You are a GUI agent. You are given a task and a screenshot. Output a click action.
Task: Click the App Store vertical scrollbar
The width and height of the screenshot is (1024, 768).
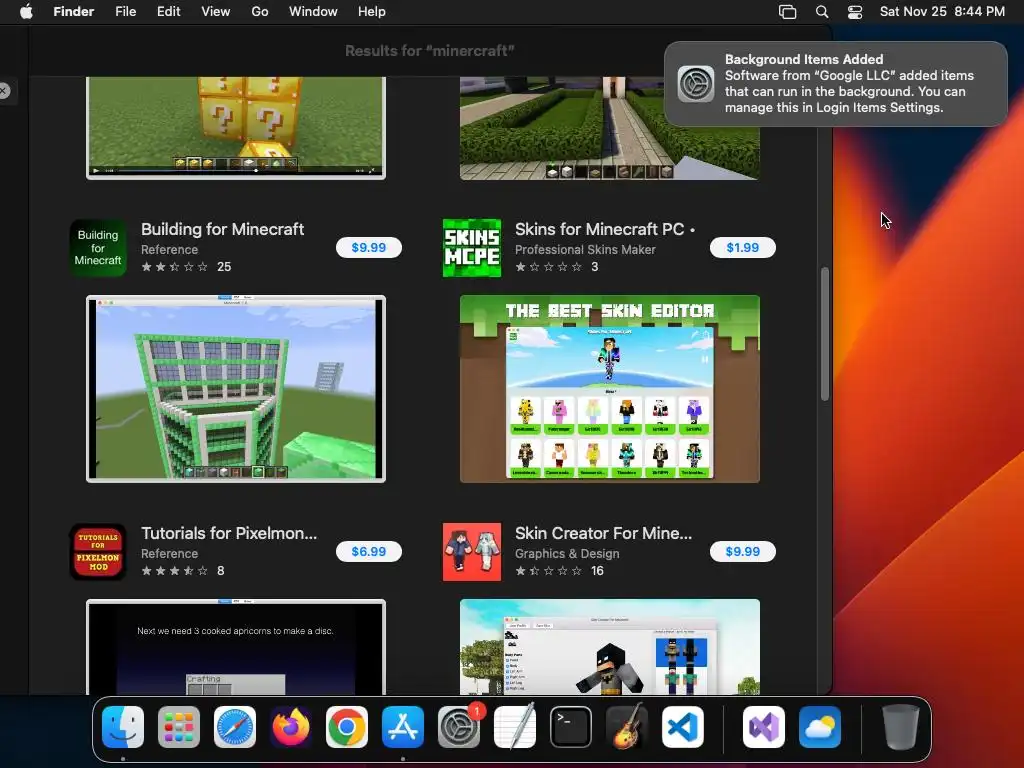[825, 334]
